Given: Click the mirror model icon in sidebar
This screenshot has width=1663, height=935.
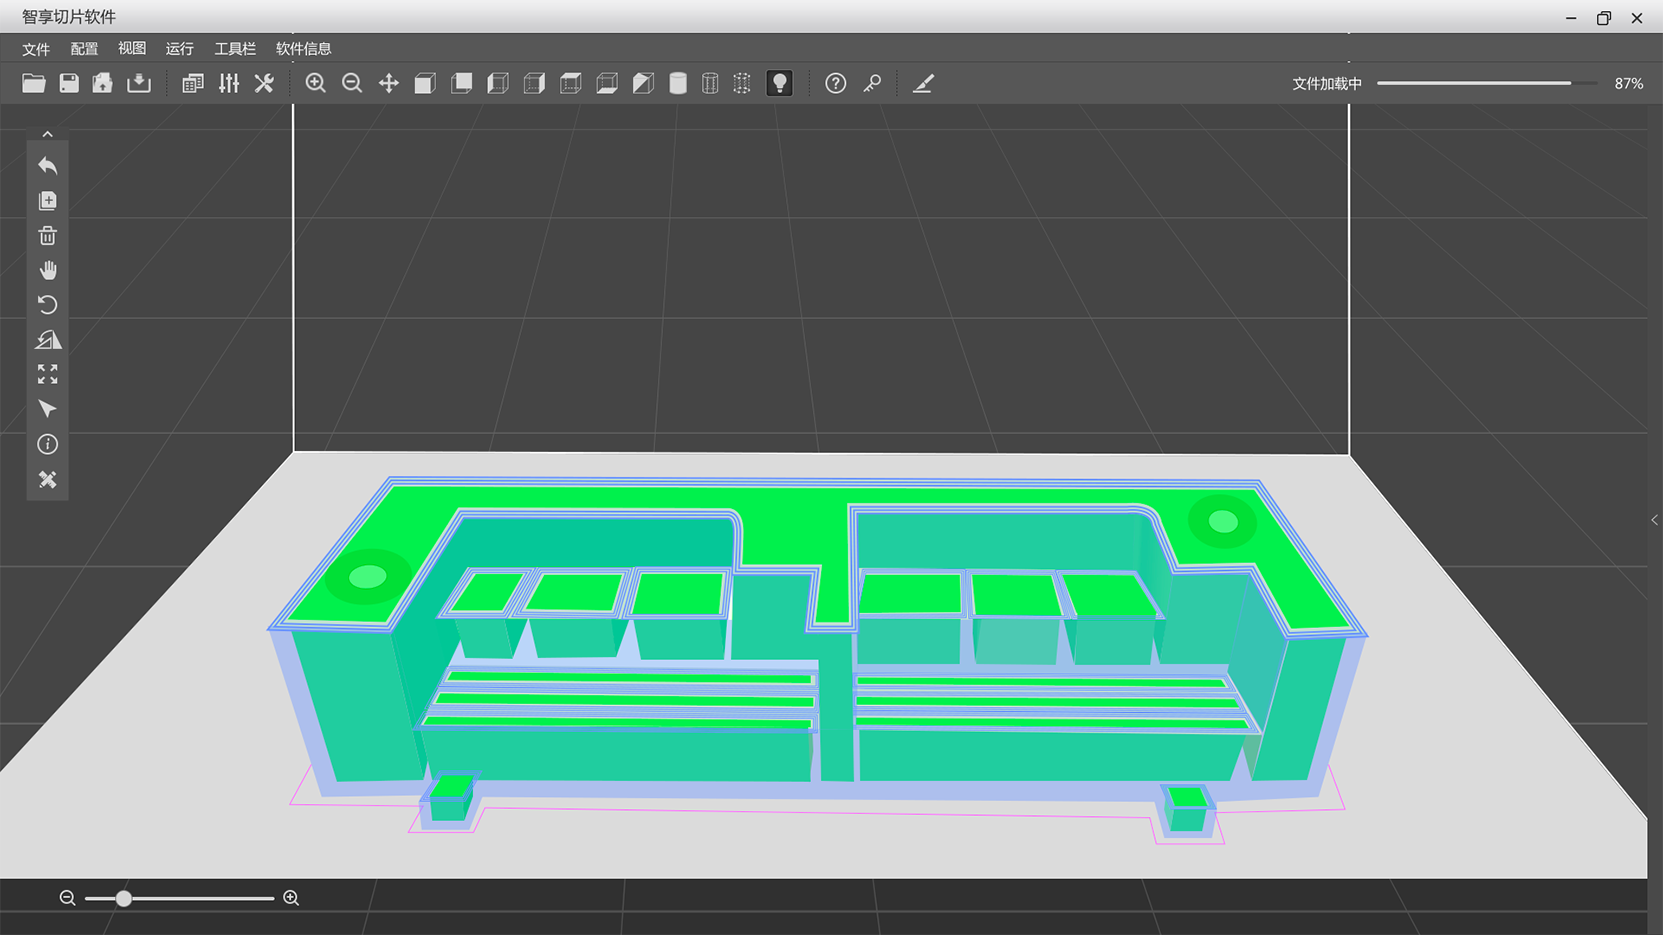Looking at the screenshot, I should coord(47,340).
